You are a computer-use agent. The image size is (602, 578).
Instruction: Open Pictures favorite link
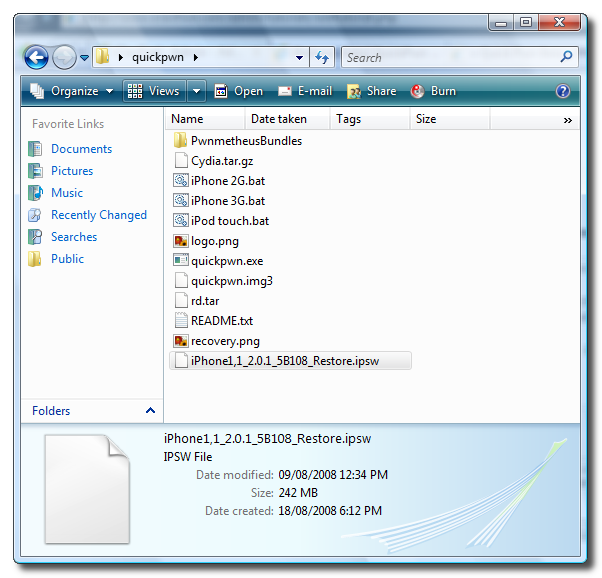coord(72,171)
